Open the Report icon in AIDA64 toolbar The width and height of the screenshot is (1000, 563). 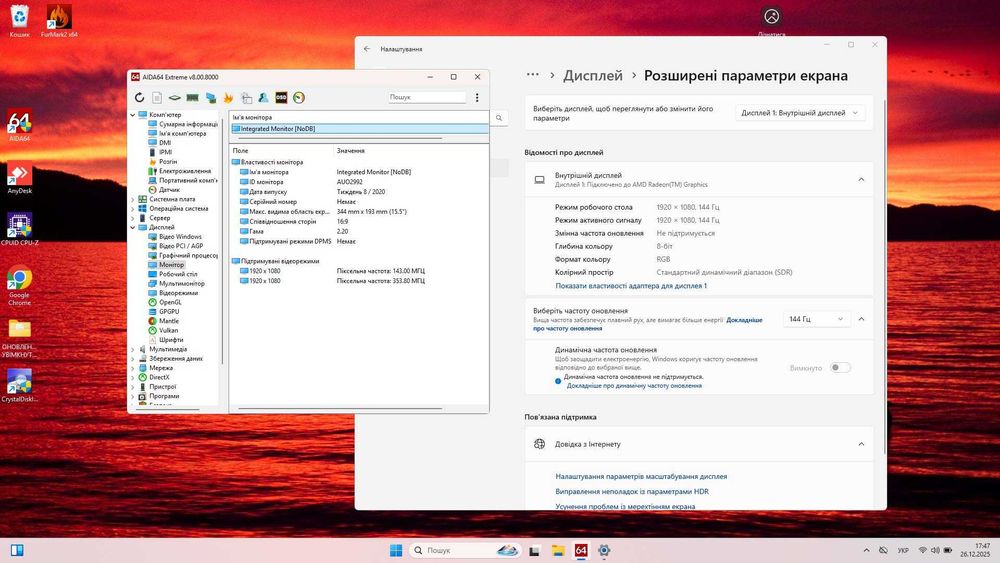coord(157,97)
